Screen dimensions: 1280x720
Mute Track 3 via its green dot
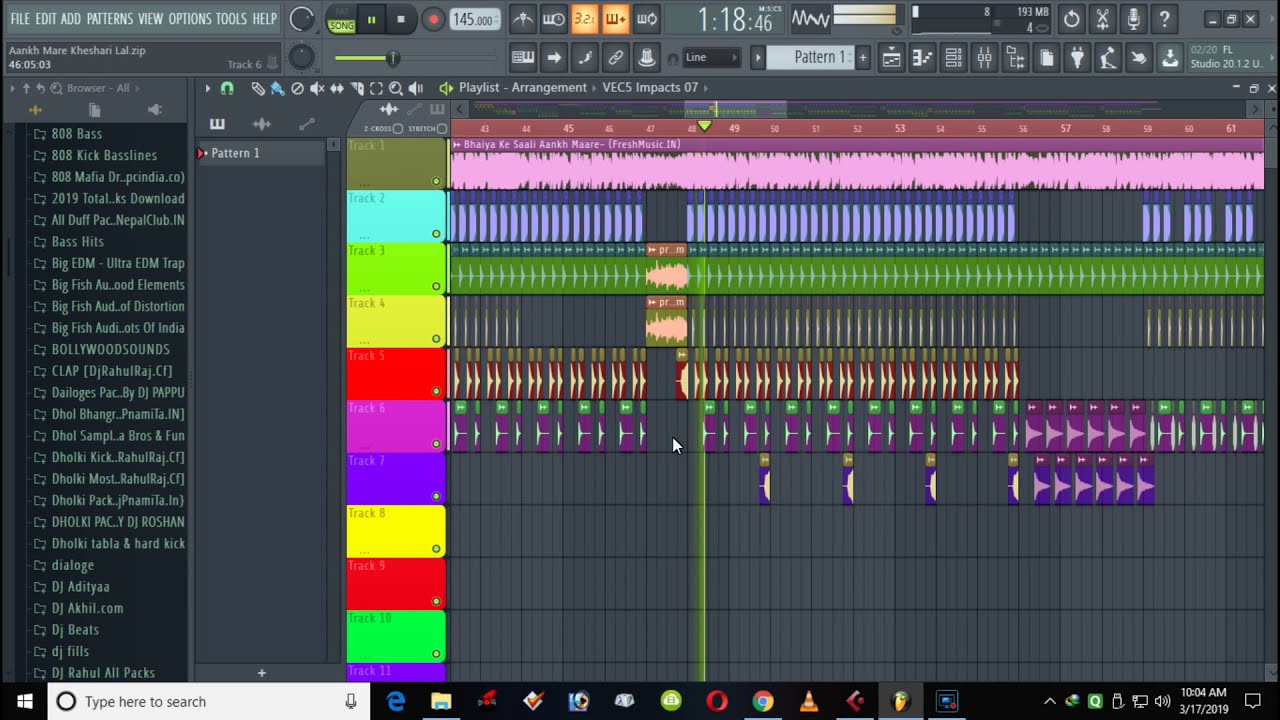click(x=436, y=286)
